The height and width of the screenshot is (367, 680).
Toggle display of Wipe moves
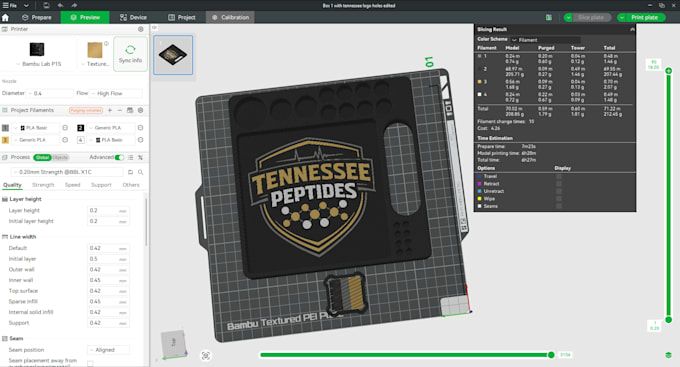click(559, 198)
